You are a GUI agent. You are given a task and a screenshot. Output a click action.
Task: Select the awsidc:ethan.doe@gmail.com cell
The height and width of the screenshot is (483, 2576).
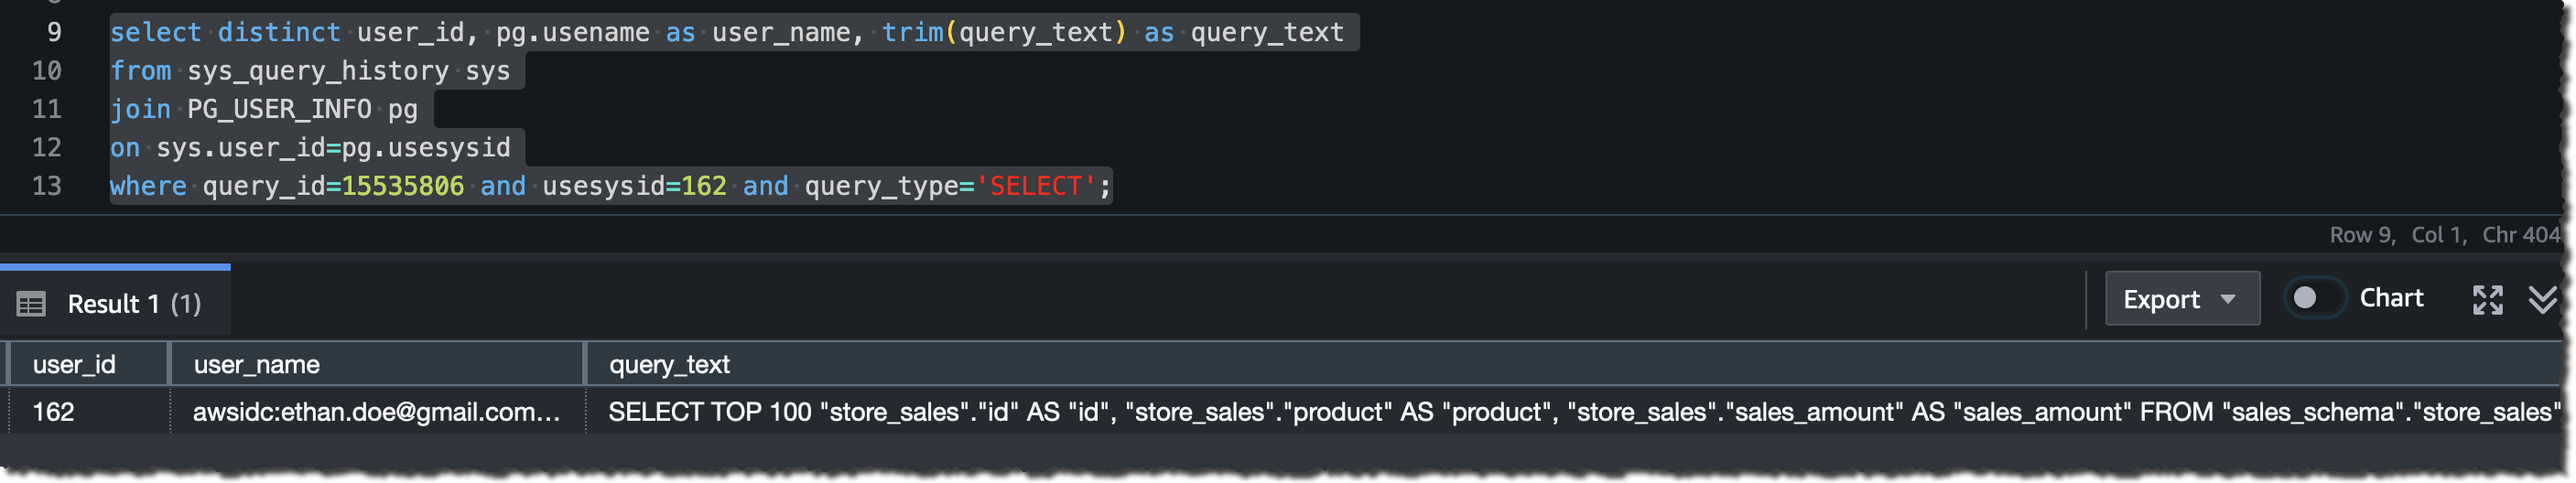point(377,411)
